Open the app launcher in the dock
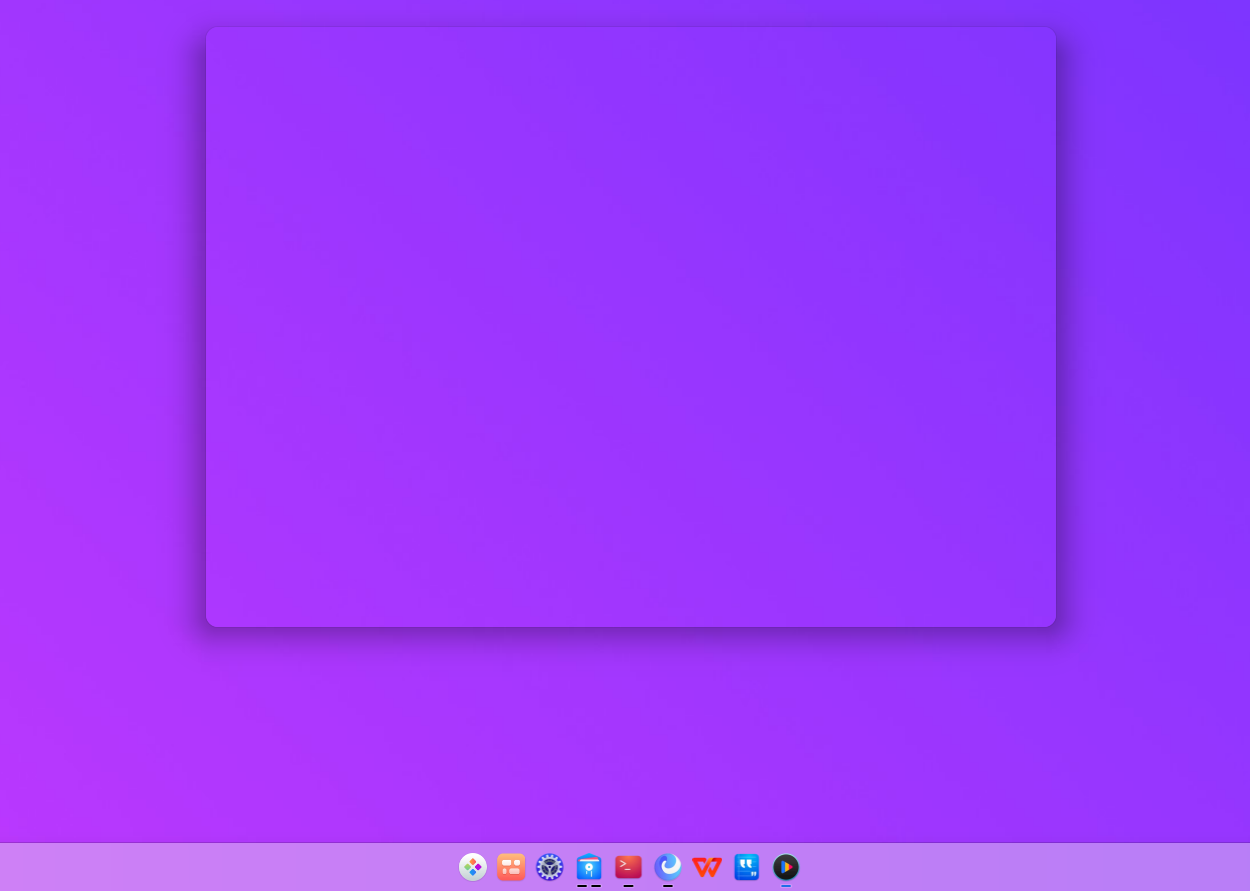Image resolution: width=1250 pixels, height=891 pixels. [x=473, y=867]
